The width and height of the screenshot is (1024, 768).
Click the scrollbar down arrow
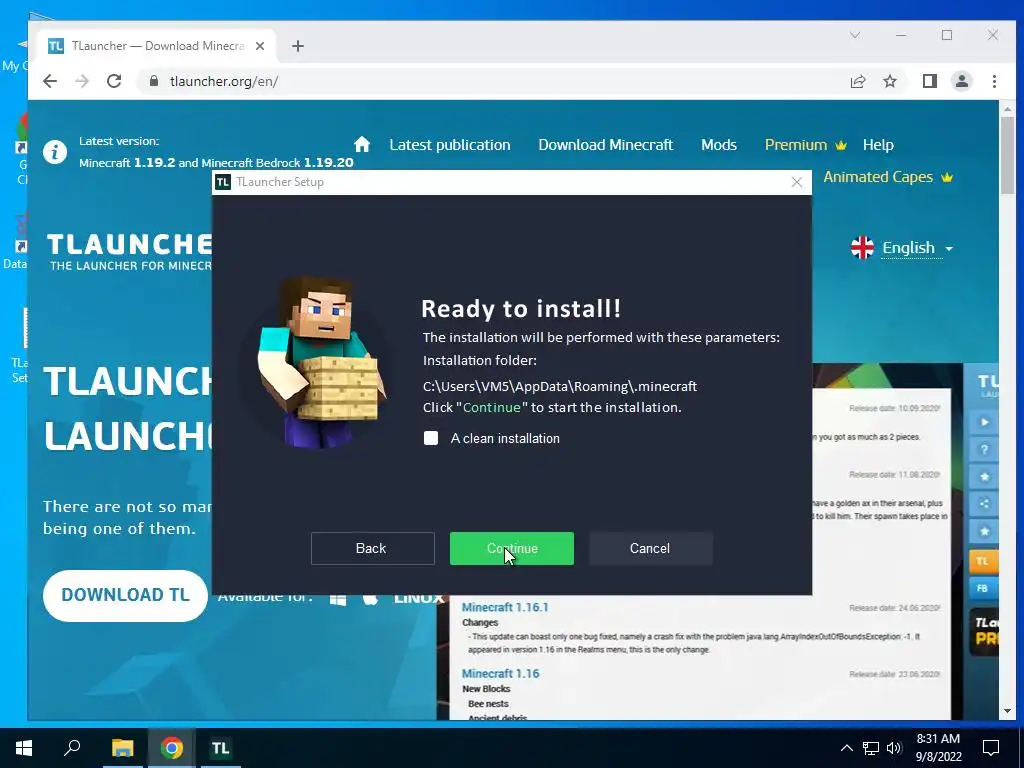point(1007,711)
